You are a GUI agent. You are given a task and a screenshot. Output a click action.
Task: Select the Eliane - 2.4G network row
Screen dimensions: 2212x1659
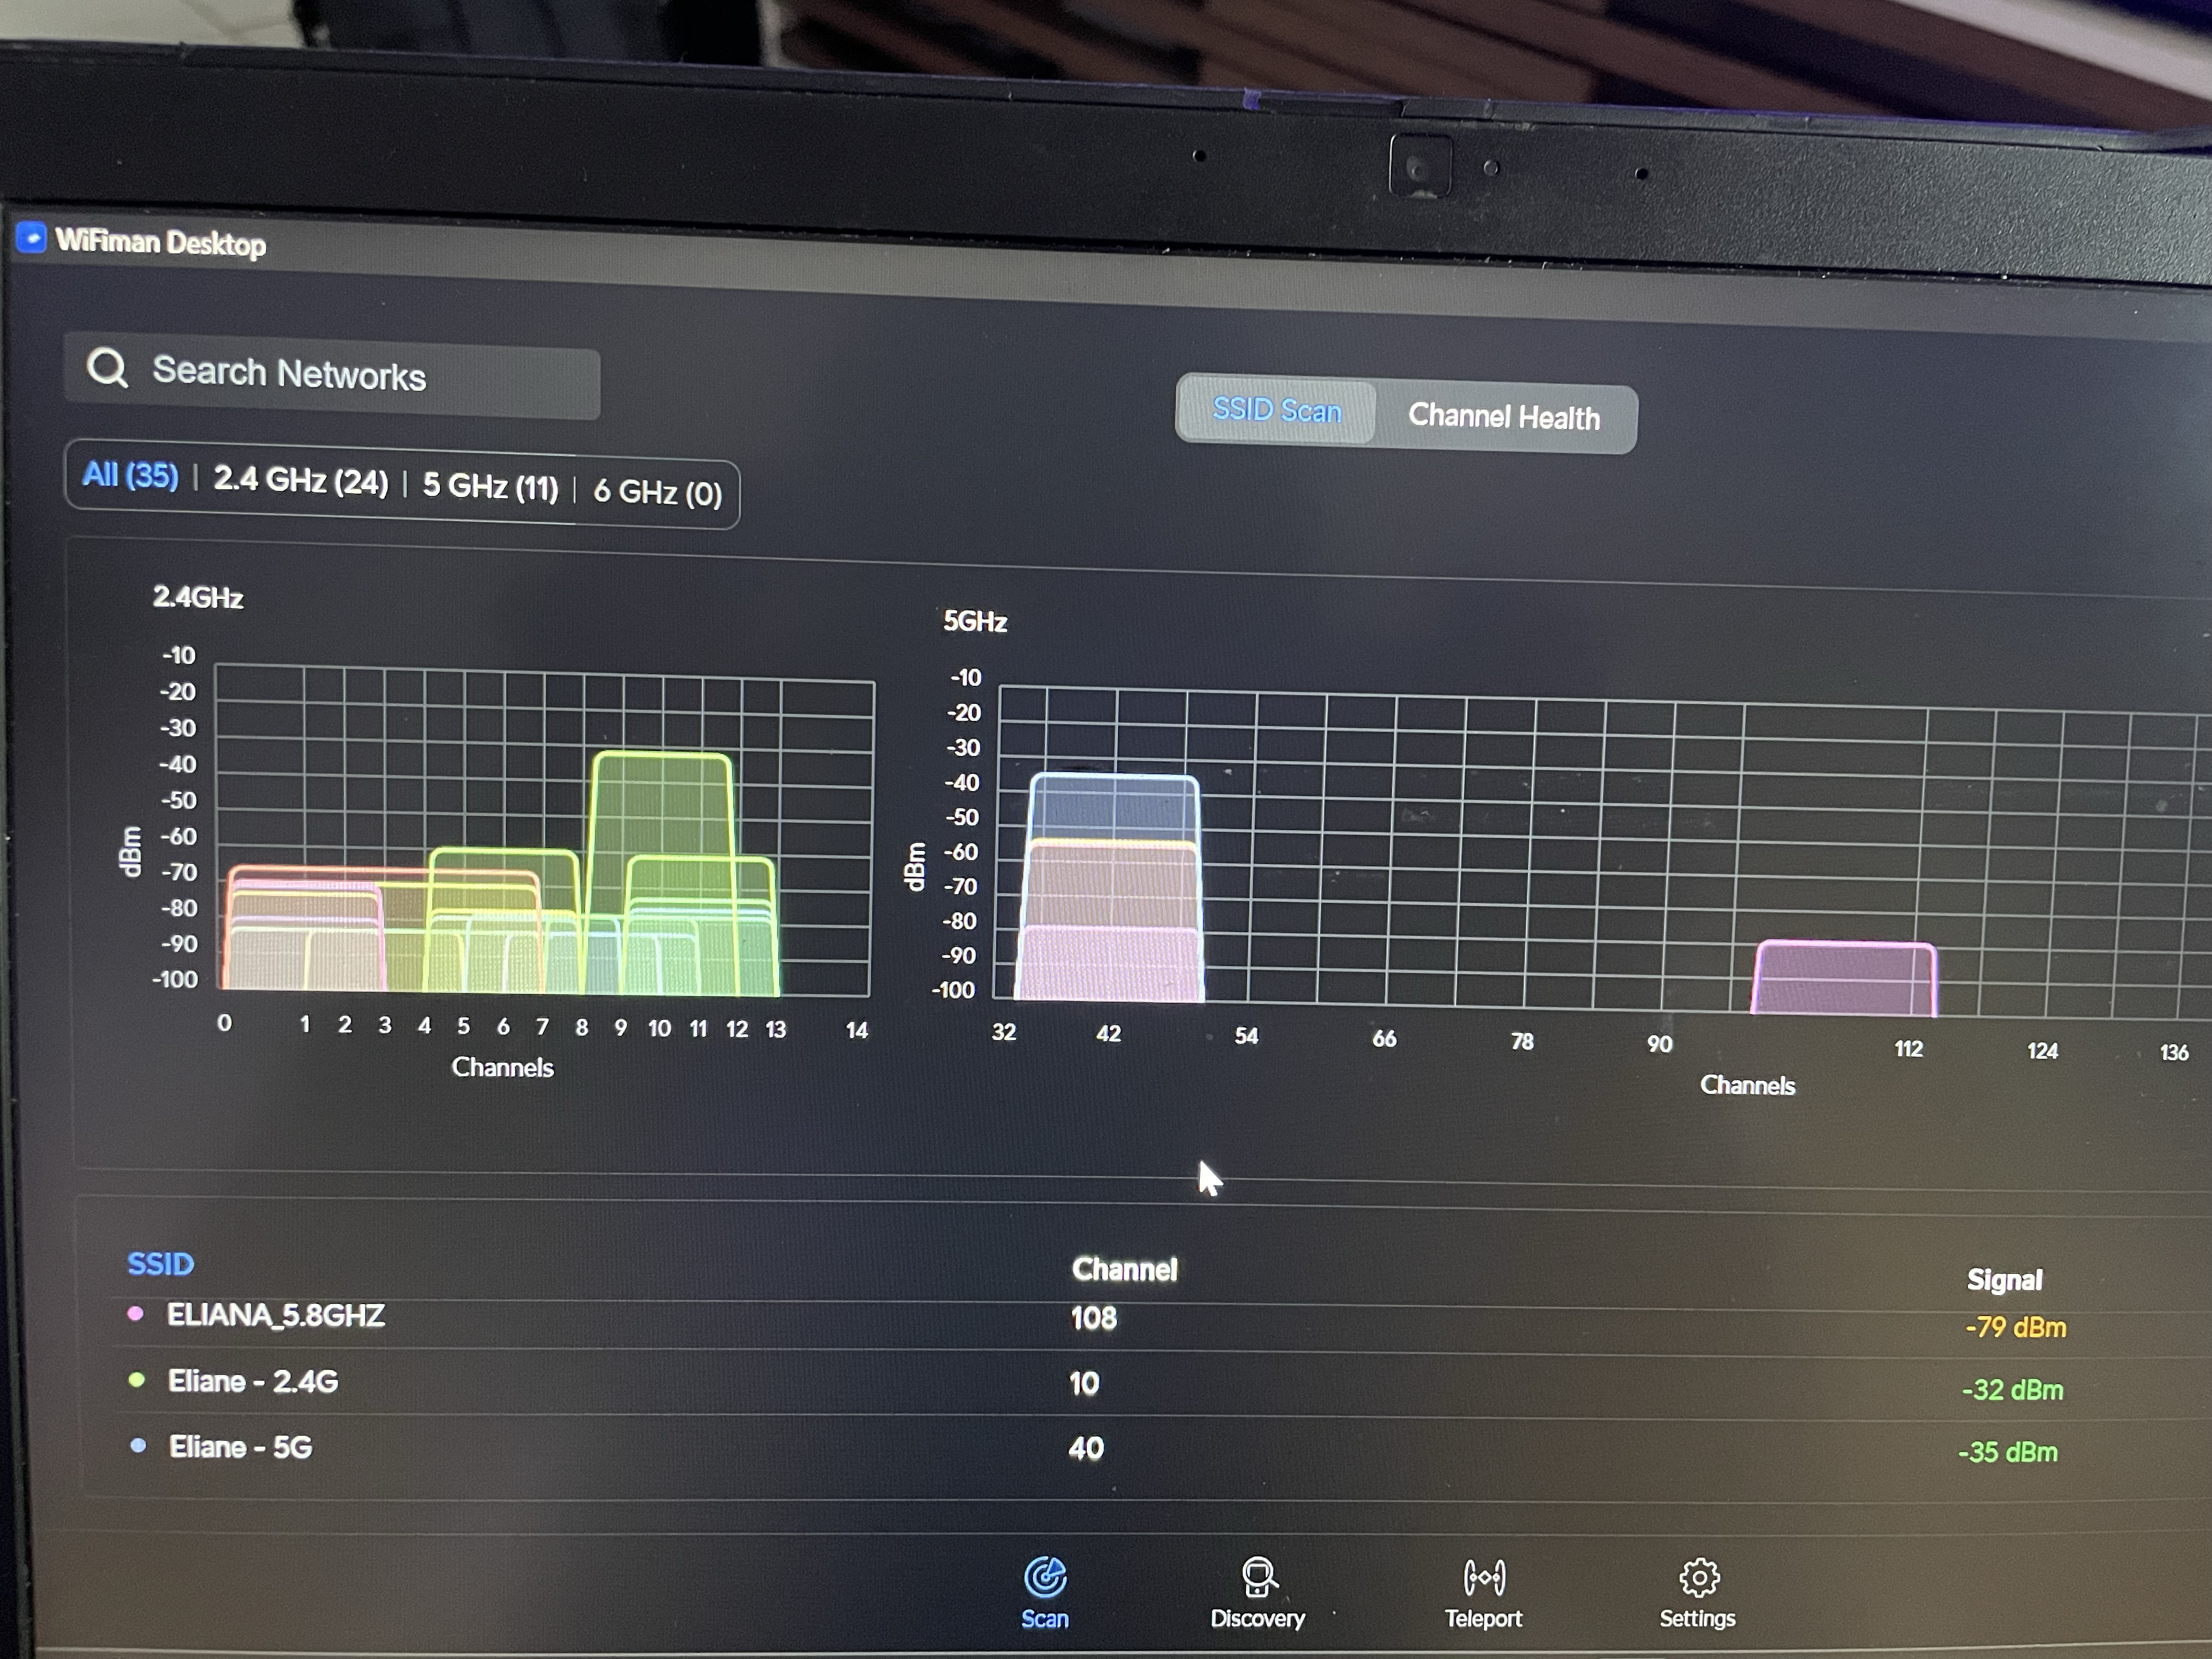252,1382
